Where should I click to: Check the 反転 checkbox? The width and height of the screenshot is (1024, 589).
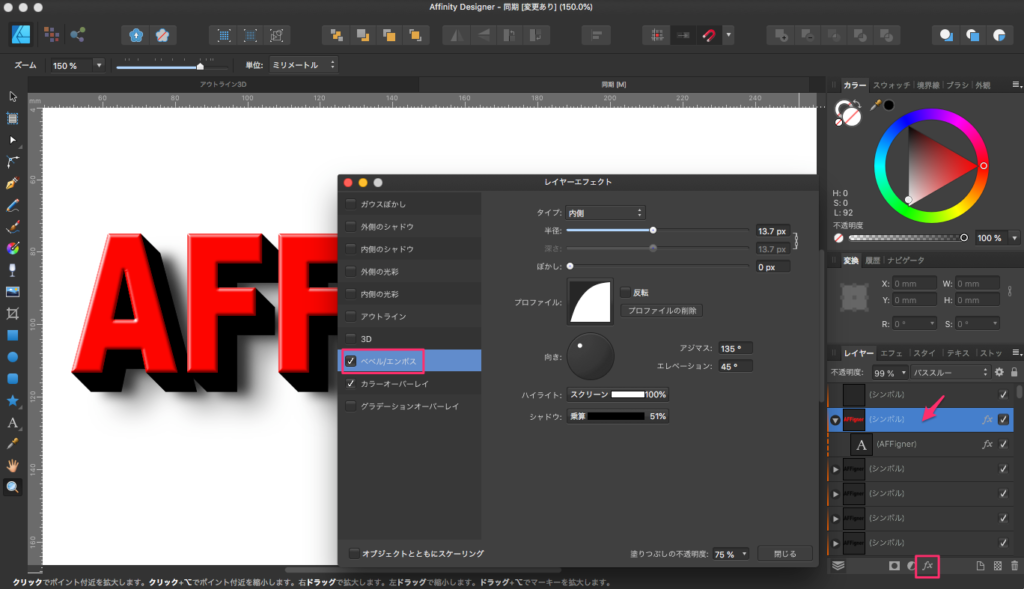[625, 293]
